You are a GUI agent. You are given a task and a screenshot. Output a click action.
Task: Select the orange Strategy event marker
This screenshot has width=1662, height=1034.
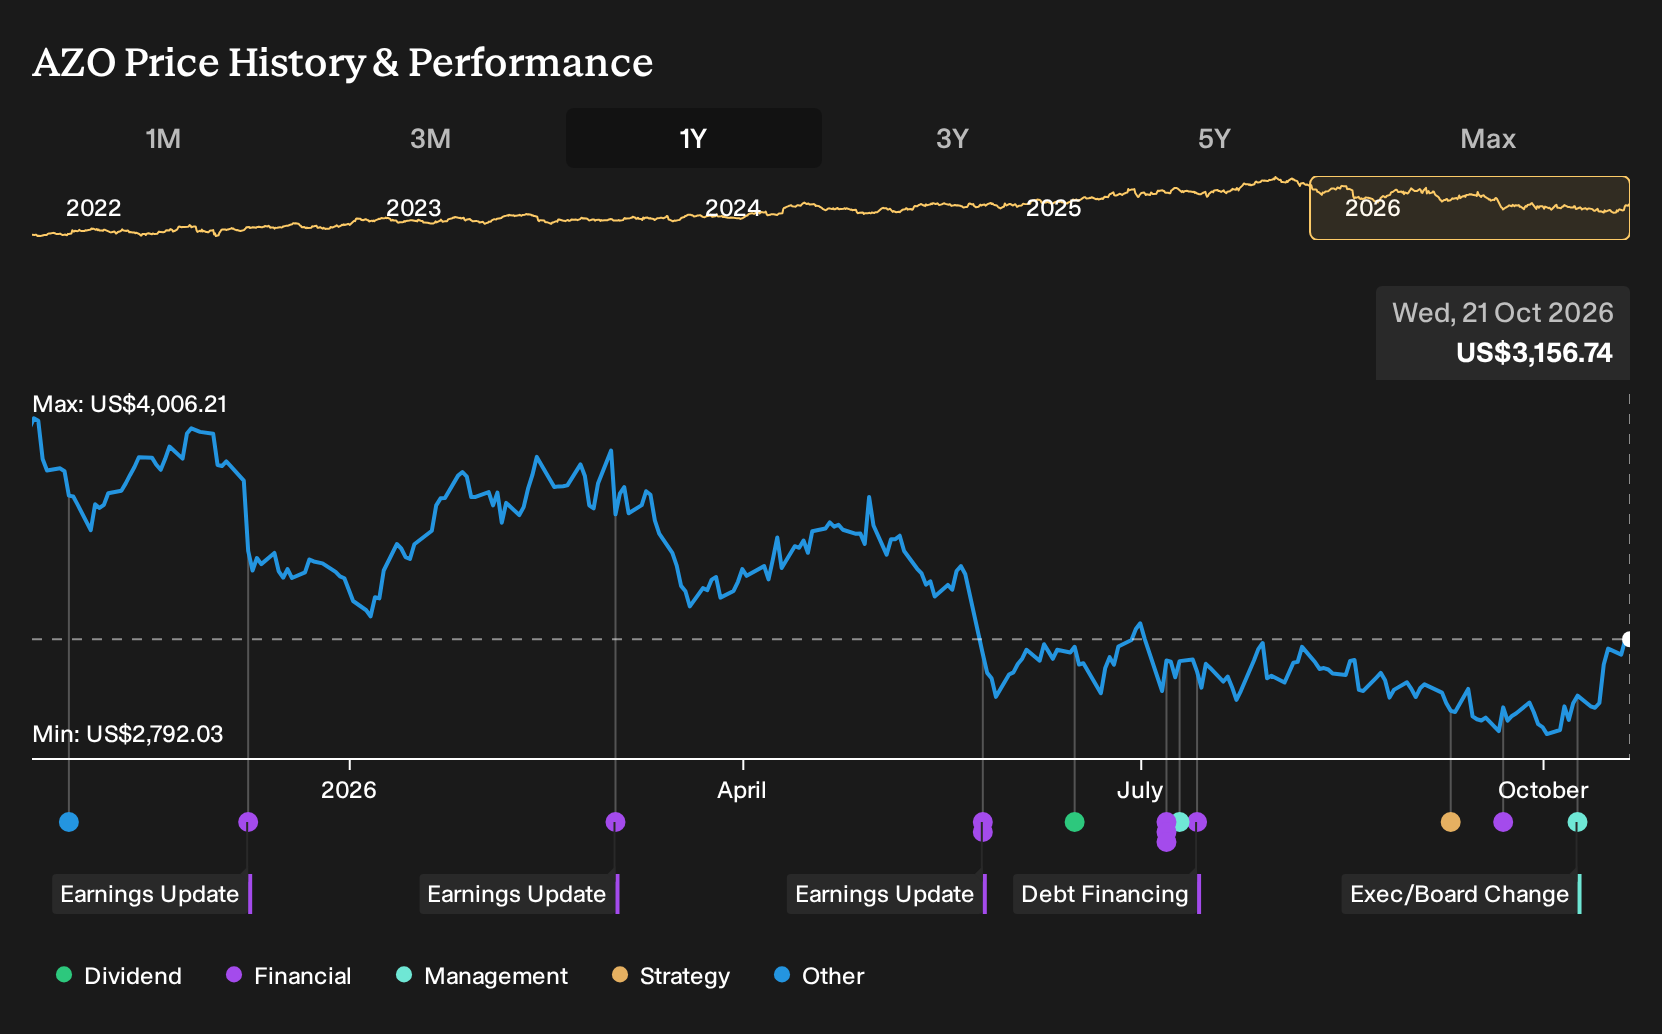[x=1451, y=822]
